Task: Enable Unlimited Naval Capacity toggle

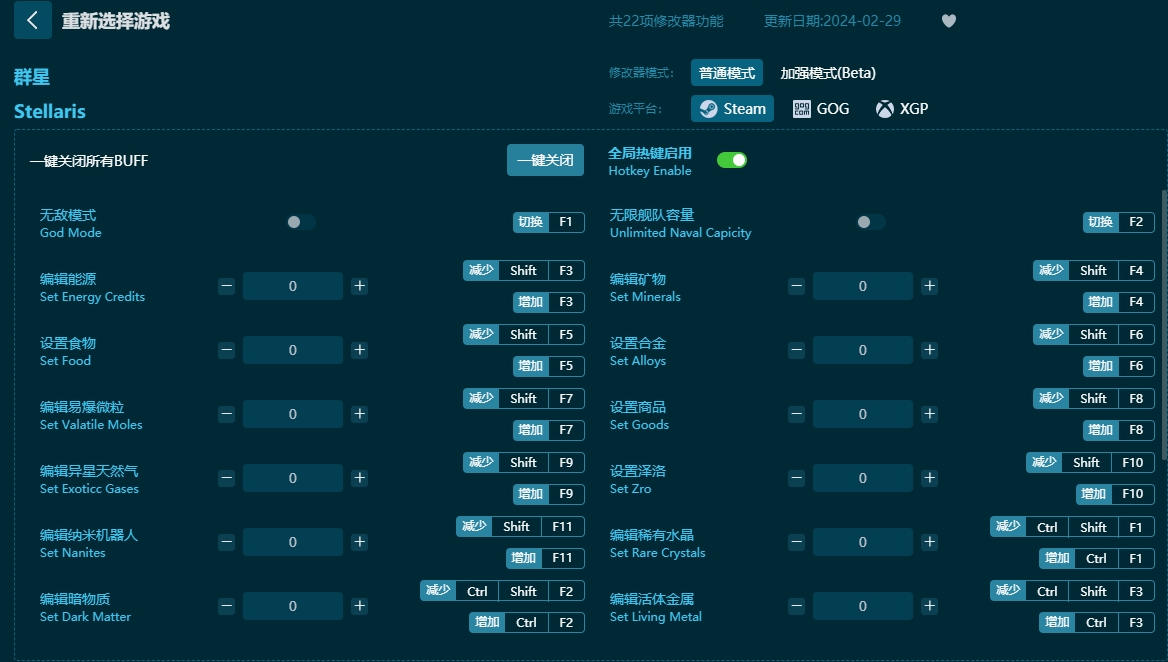Action: coord(870,222)
